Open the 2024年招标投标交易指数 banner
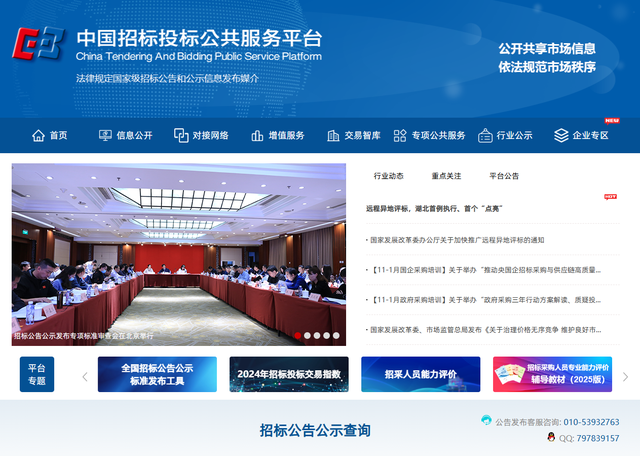Viewport: 640px width, 456px height. click(x=289, y=374)
